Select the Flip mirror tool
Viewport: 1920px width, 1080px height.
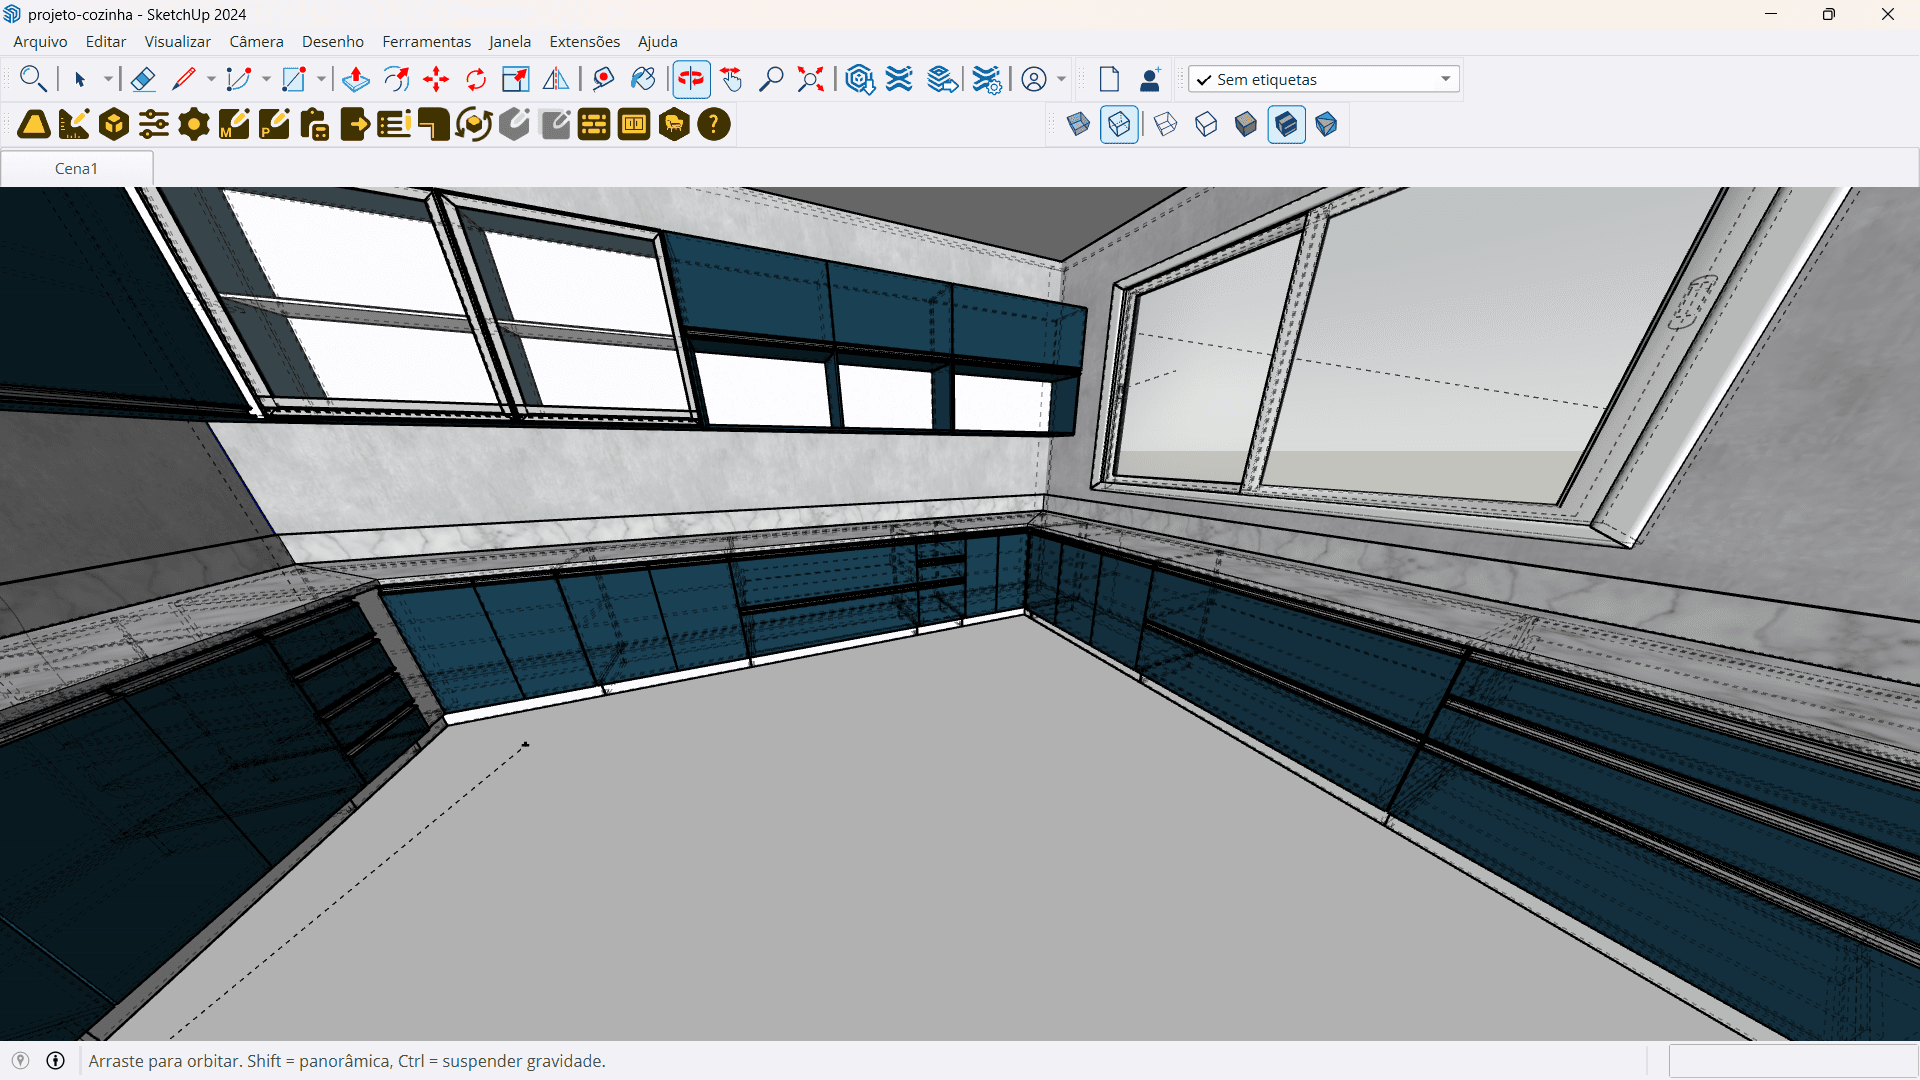pos(556,79)
